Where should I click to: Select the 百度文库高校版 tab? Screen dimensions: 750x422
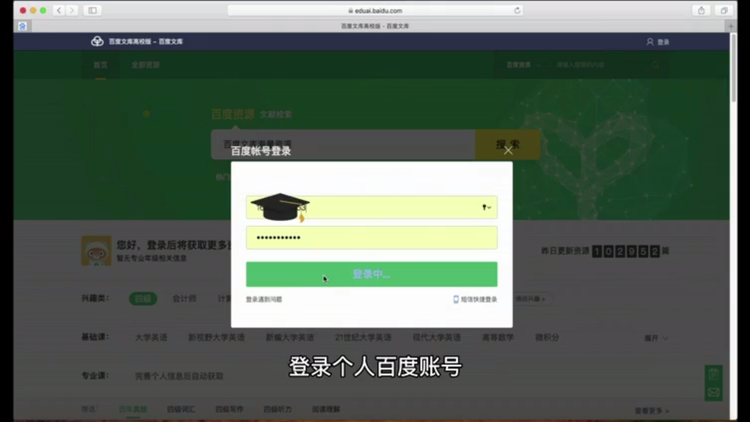click(x=375, y=26)
